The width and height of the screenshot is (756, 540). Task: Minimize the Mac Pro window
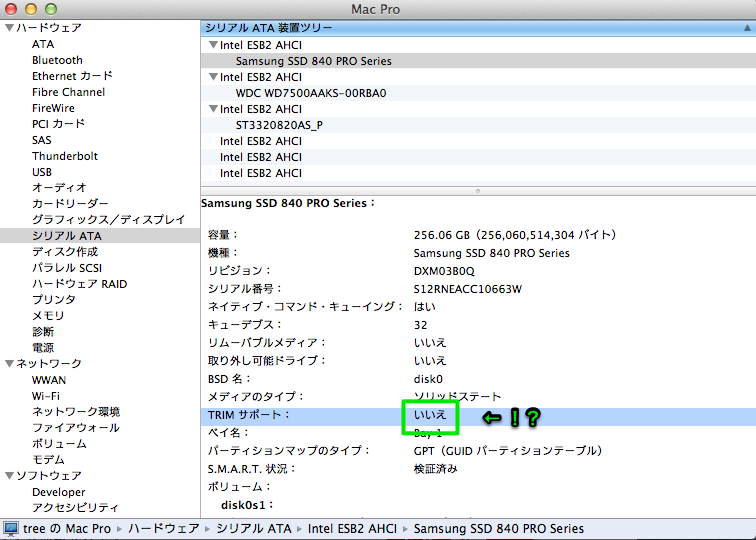coord(31,9)
